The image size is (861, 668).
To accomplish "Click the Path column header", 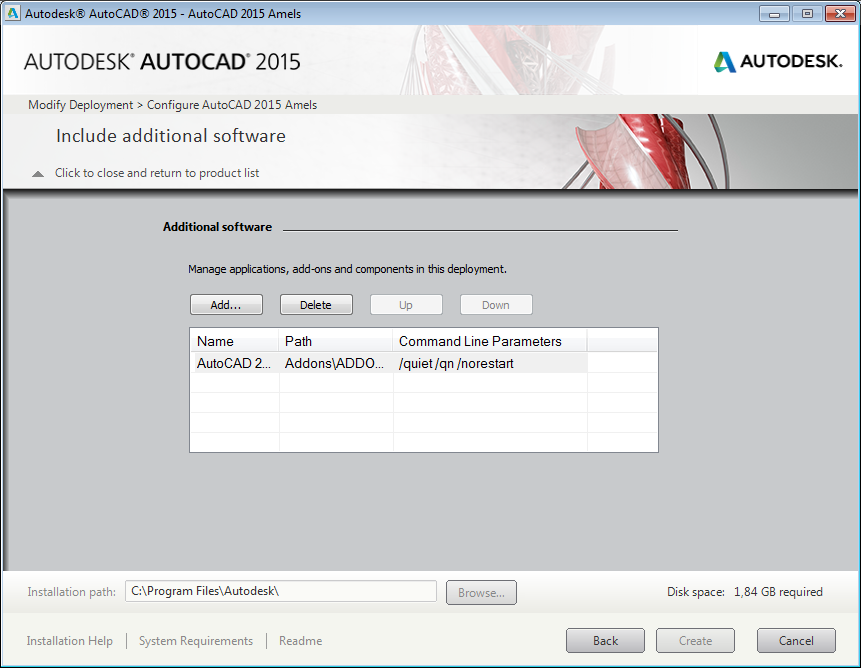I will (336, 341).
